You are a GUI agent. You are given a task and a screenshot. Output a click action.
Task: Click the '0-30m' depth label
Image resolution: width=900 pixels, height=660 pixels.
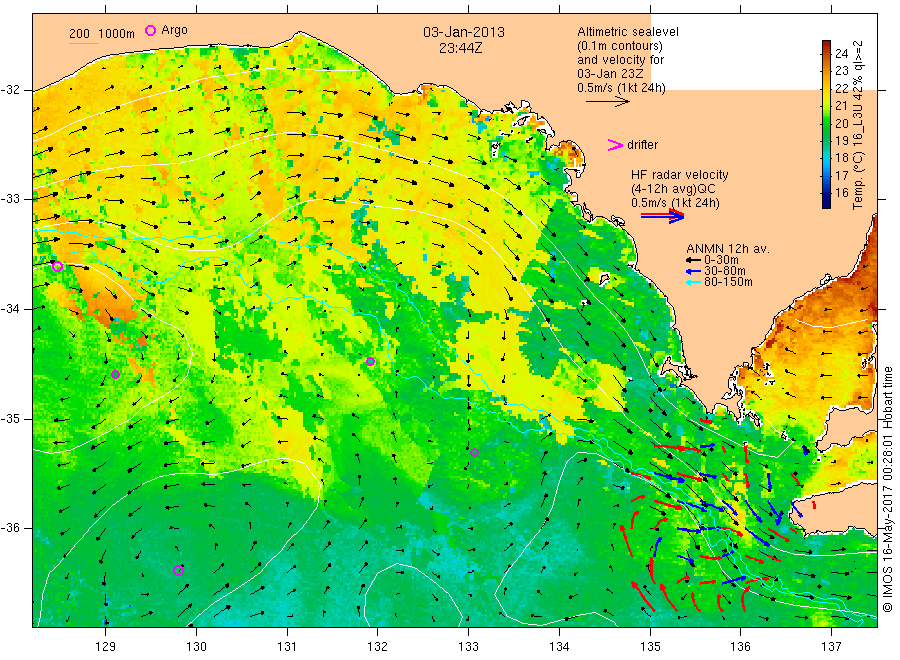(721, 260)
